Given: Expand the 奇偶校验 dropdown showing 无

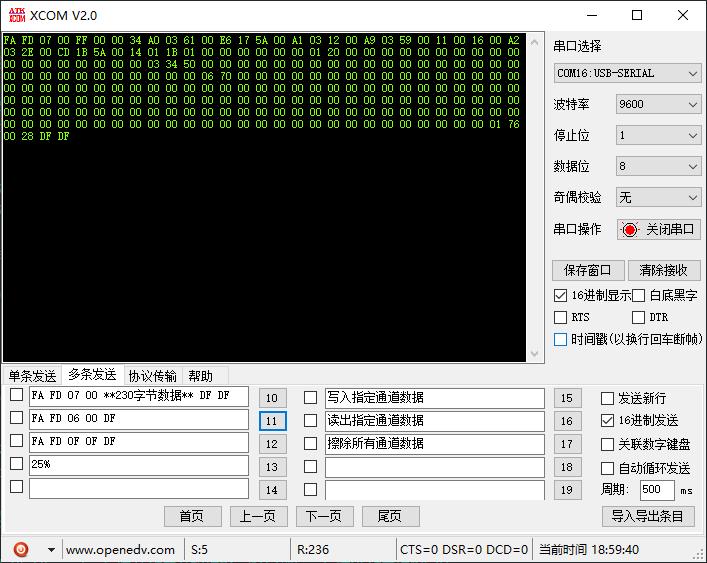Looking at the screenshot, I should point(658,197).
